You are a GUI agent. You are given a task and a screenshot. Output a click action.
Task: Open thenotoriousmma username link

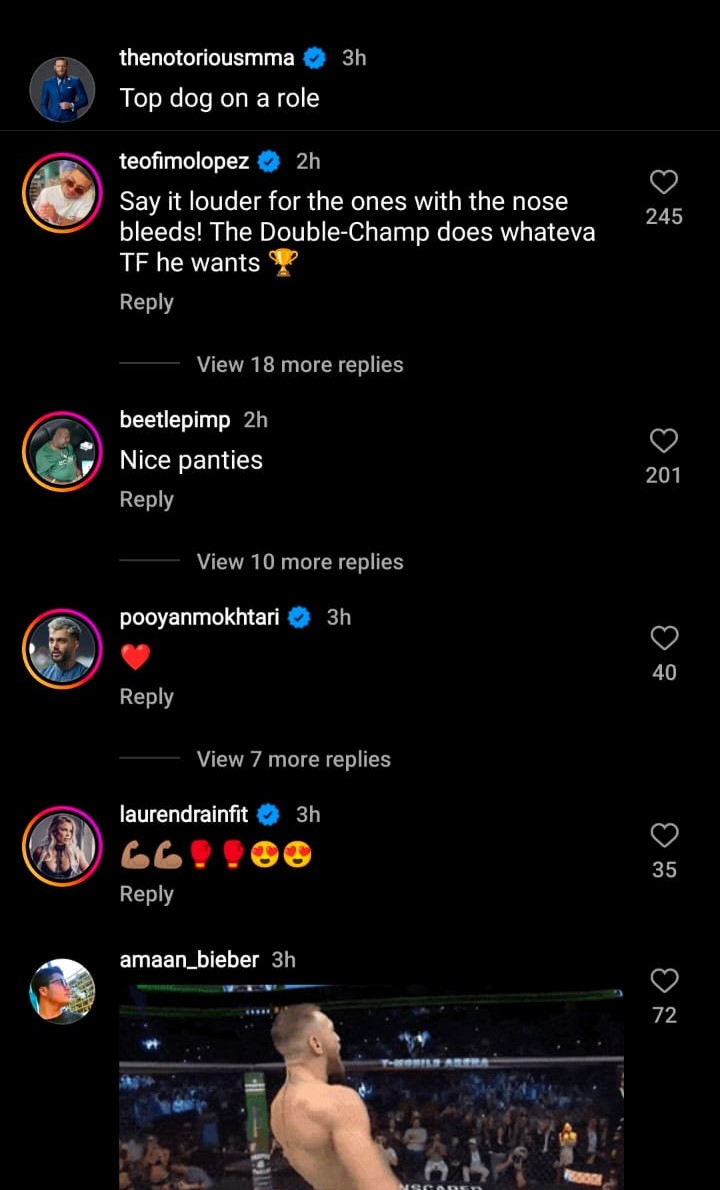pos(206,58)
